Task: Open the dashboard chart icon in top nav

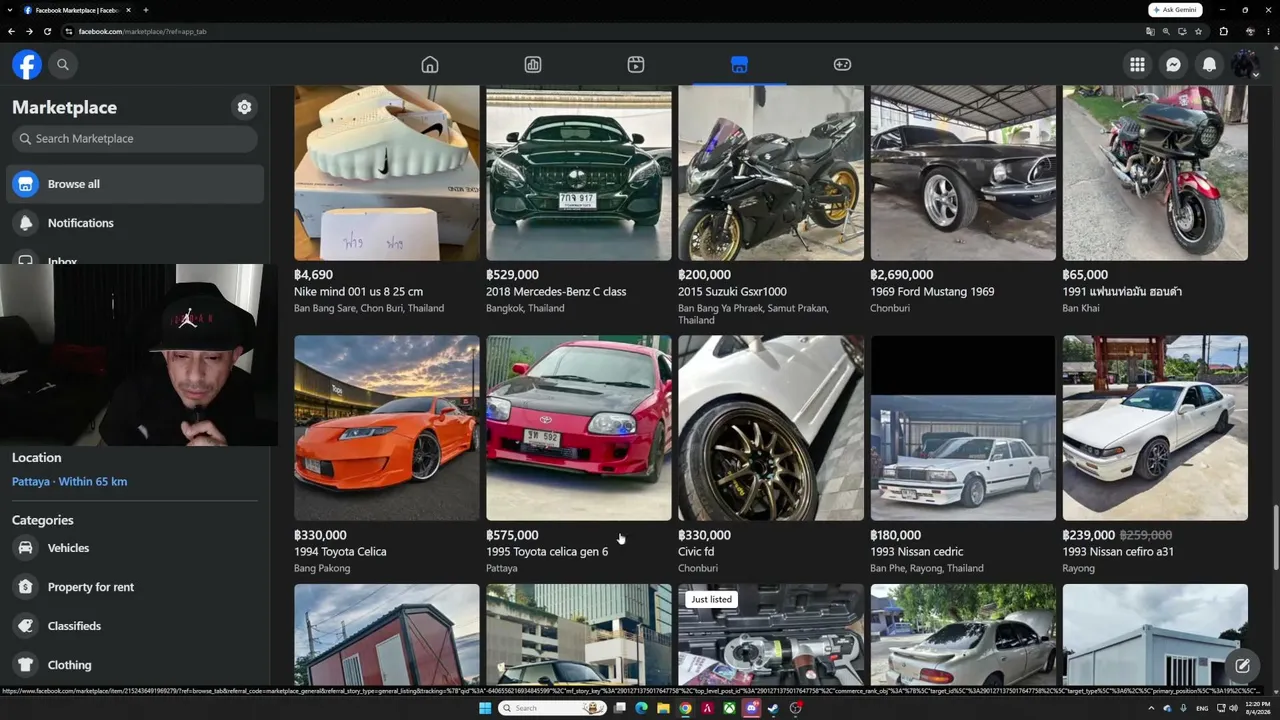Action: [x=533, y=65]
